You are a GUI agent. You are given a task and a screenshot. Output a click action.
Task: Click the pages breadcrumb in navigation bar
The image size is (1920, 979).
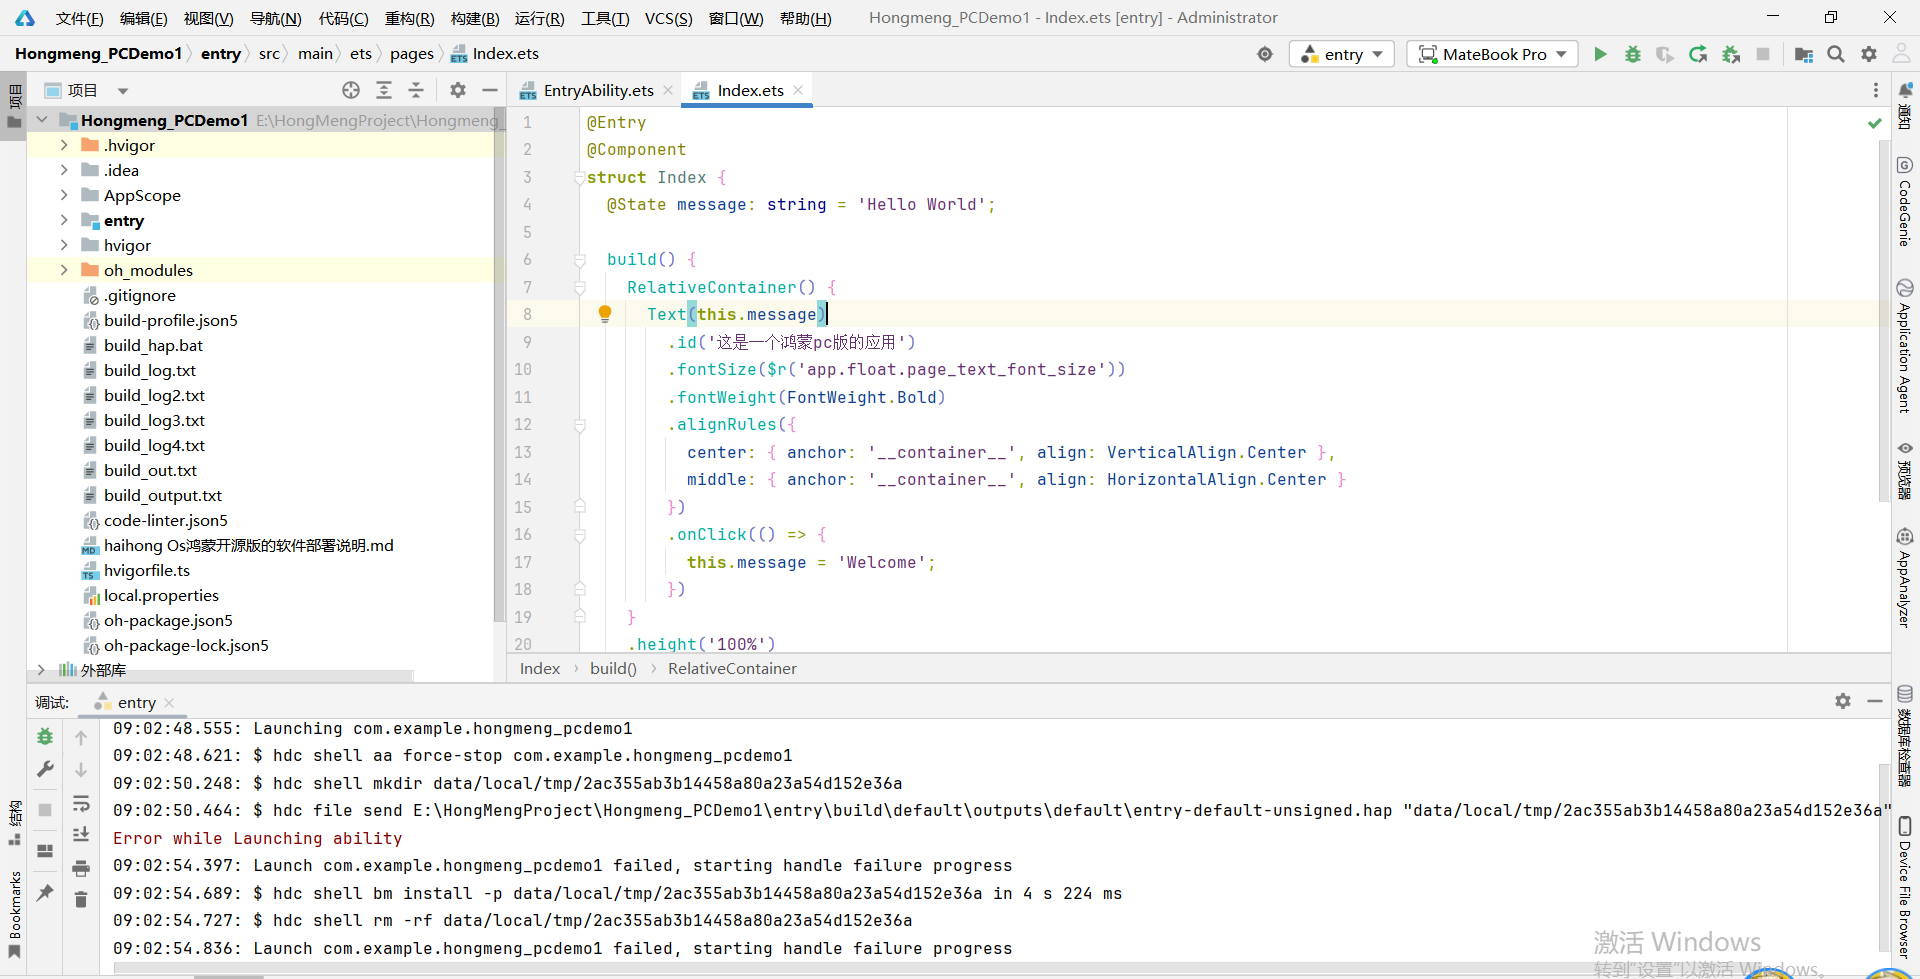click(411, 54)
